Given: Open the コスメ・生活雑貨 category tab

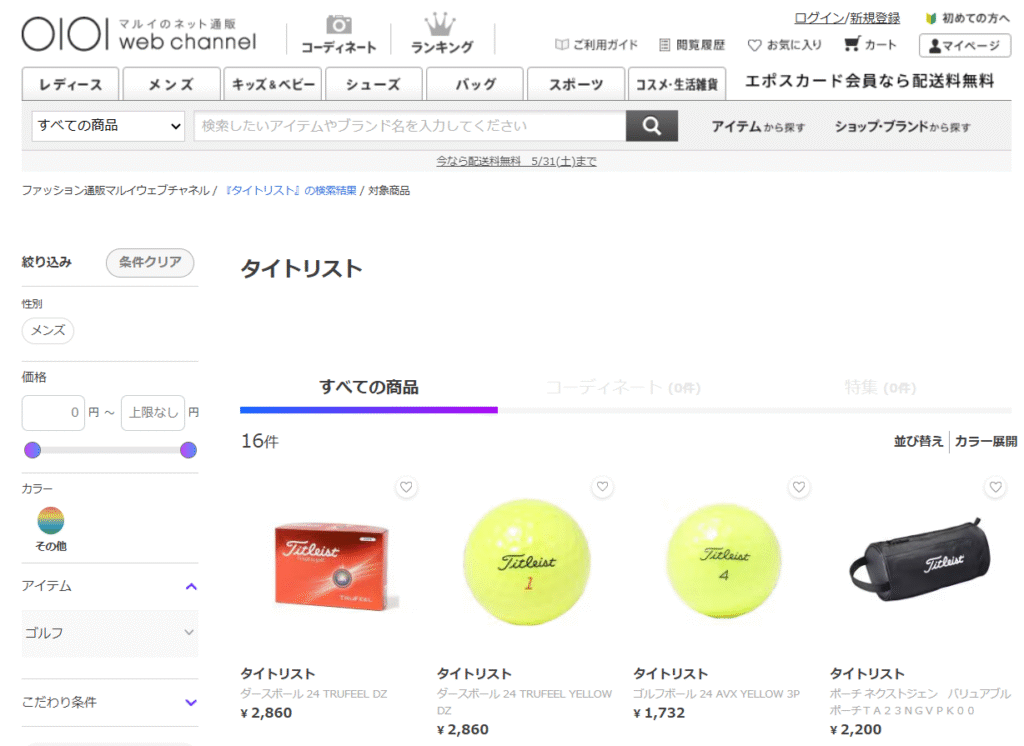Looking at the screenshot, I should click(x=677, y=84).
